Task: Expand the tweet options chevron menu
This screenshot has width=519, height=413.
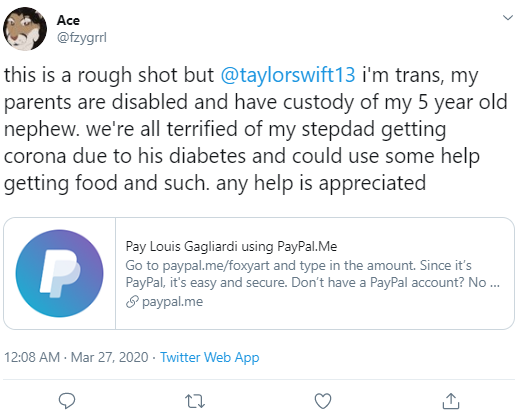Action: [x=508, y=17]
